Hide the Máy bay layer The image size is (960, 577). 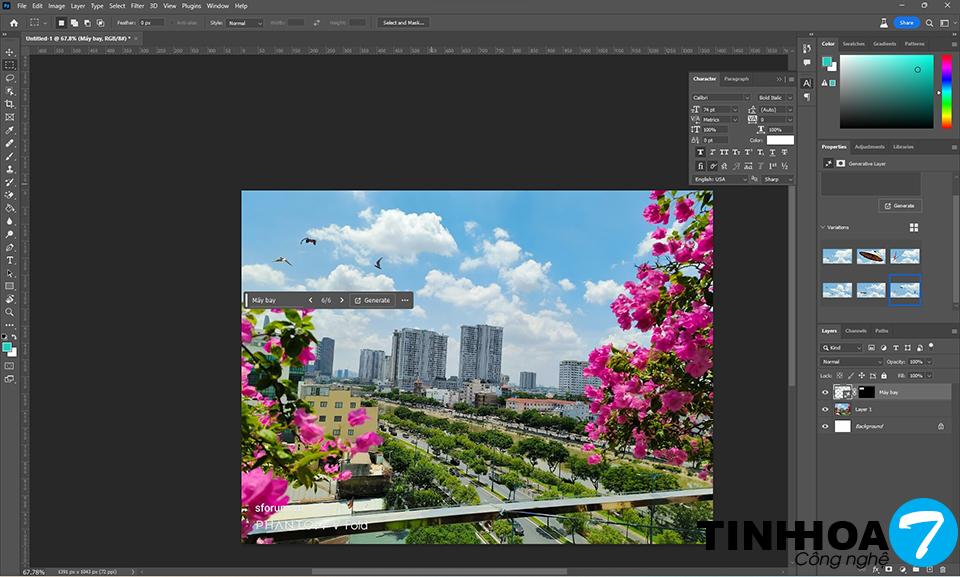(825, 393)
